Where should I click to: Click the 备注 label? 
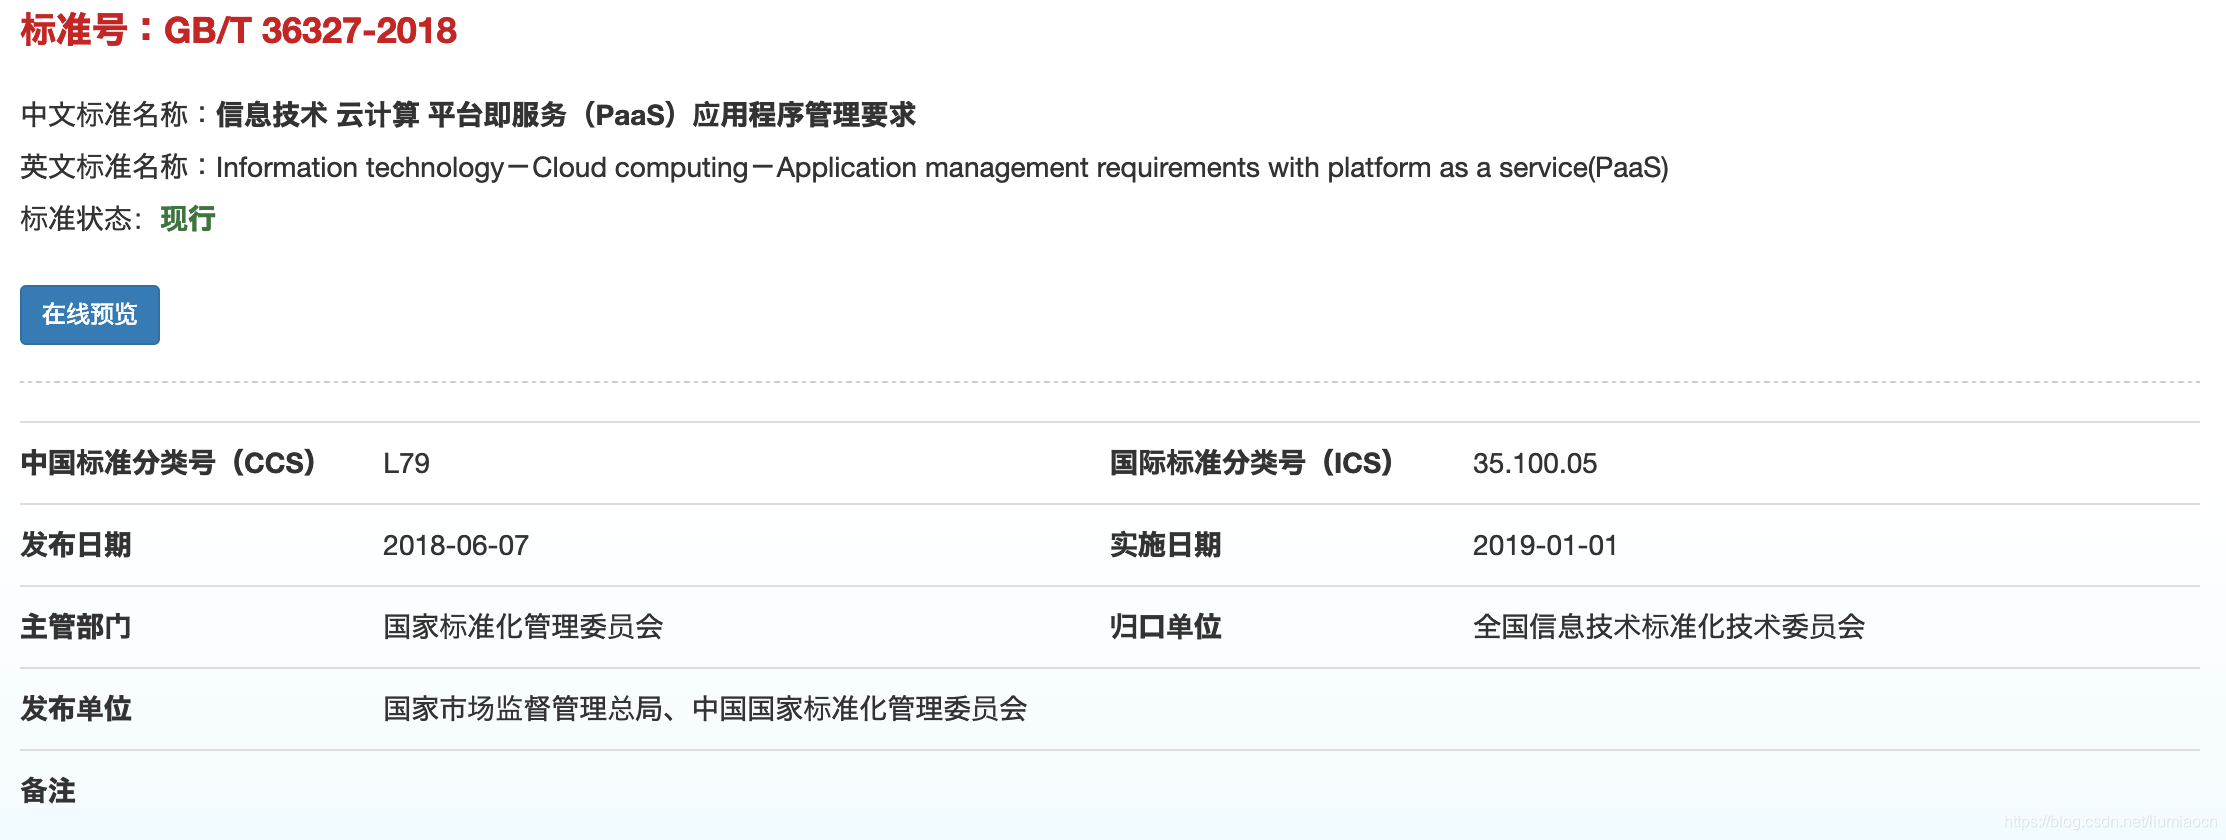[x=48, y=791]
